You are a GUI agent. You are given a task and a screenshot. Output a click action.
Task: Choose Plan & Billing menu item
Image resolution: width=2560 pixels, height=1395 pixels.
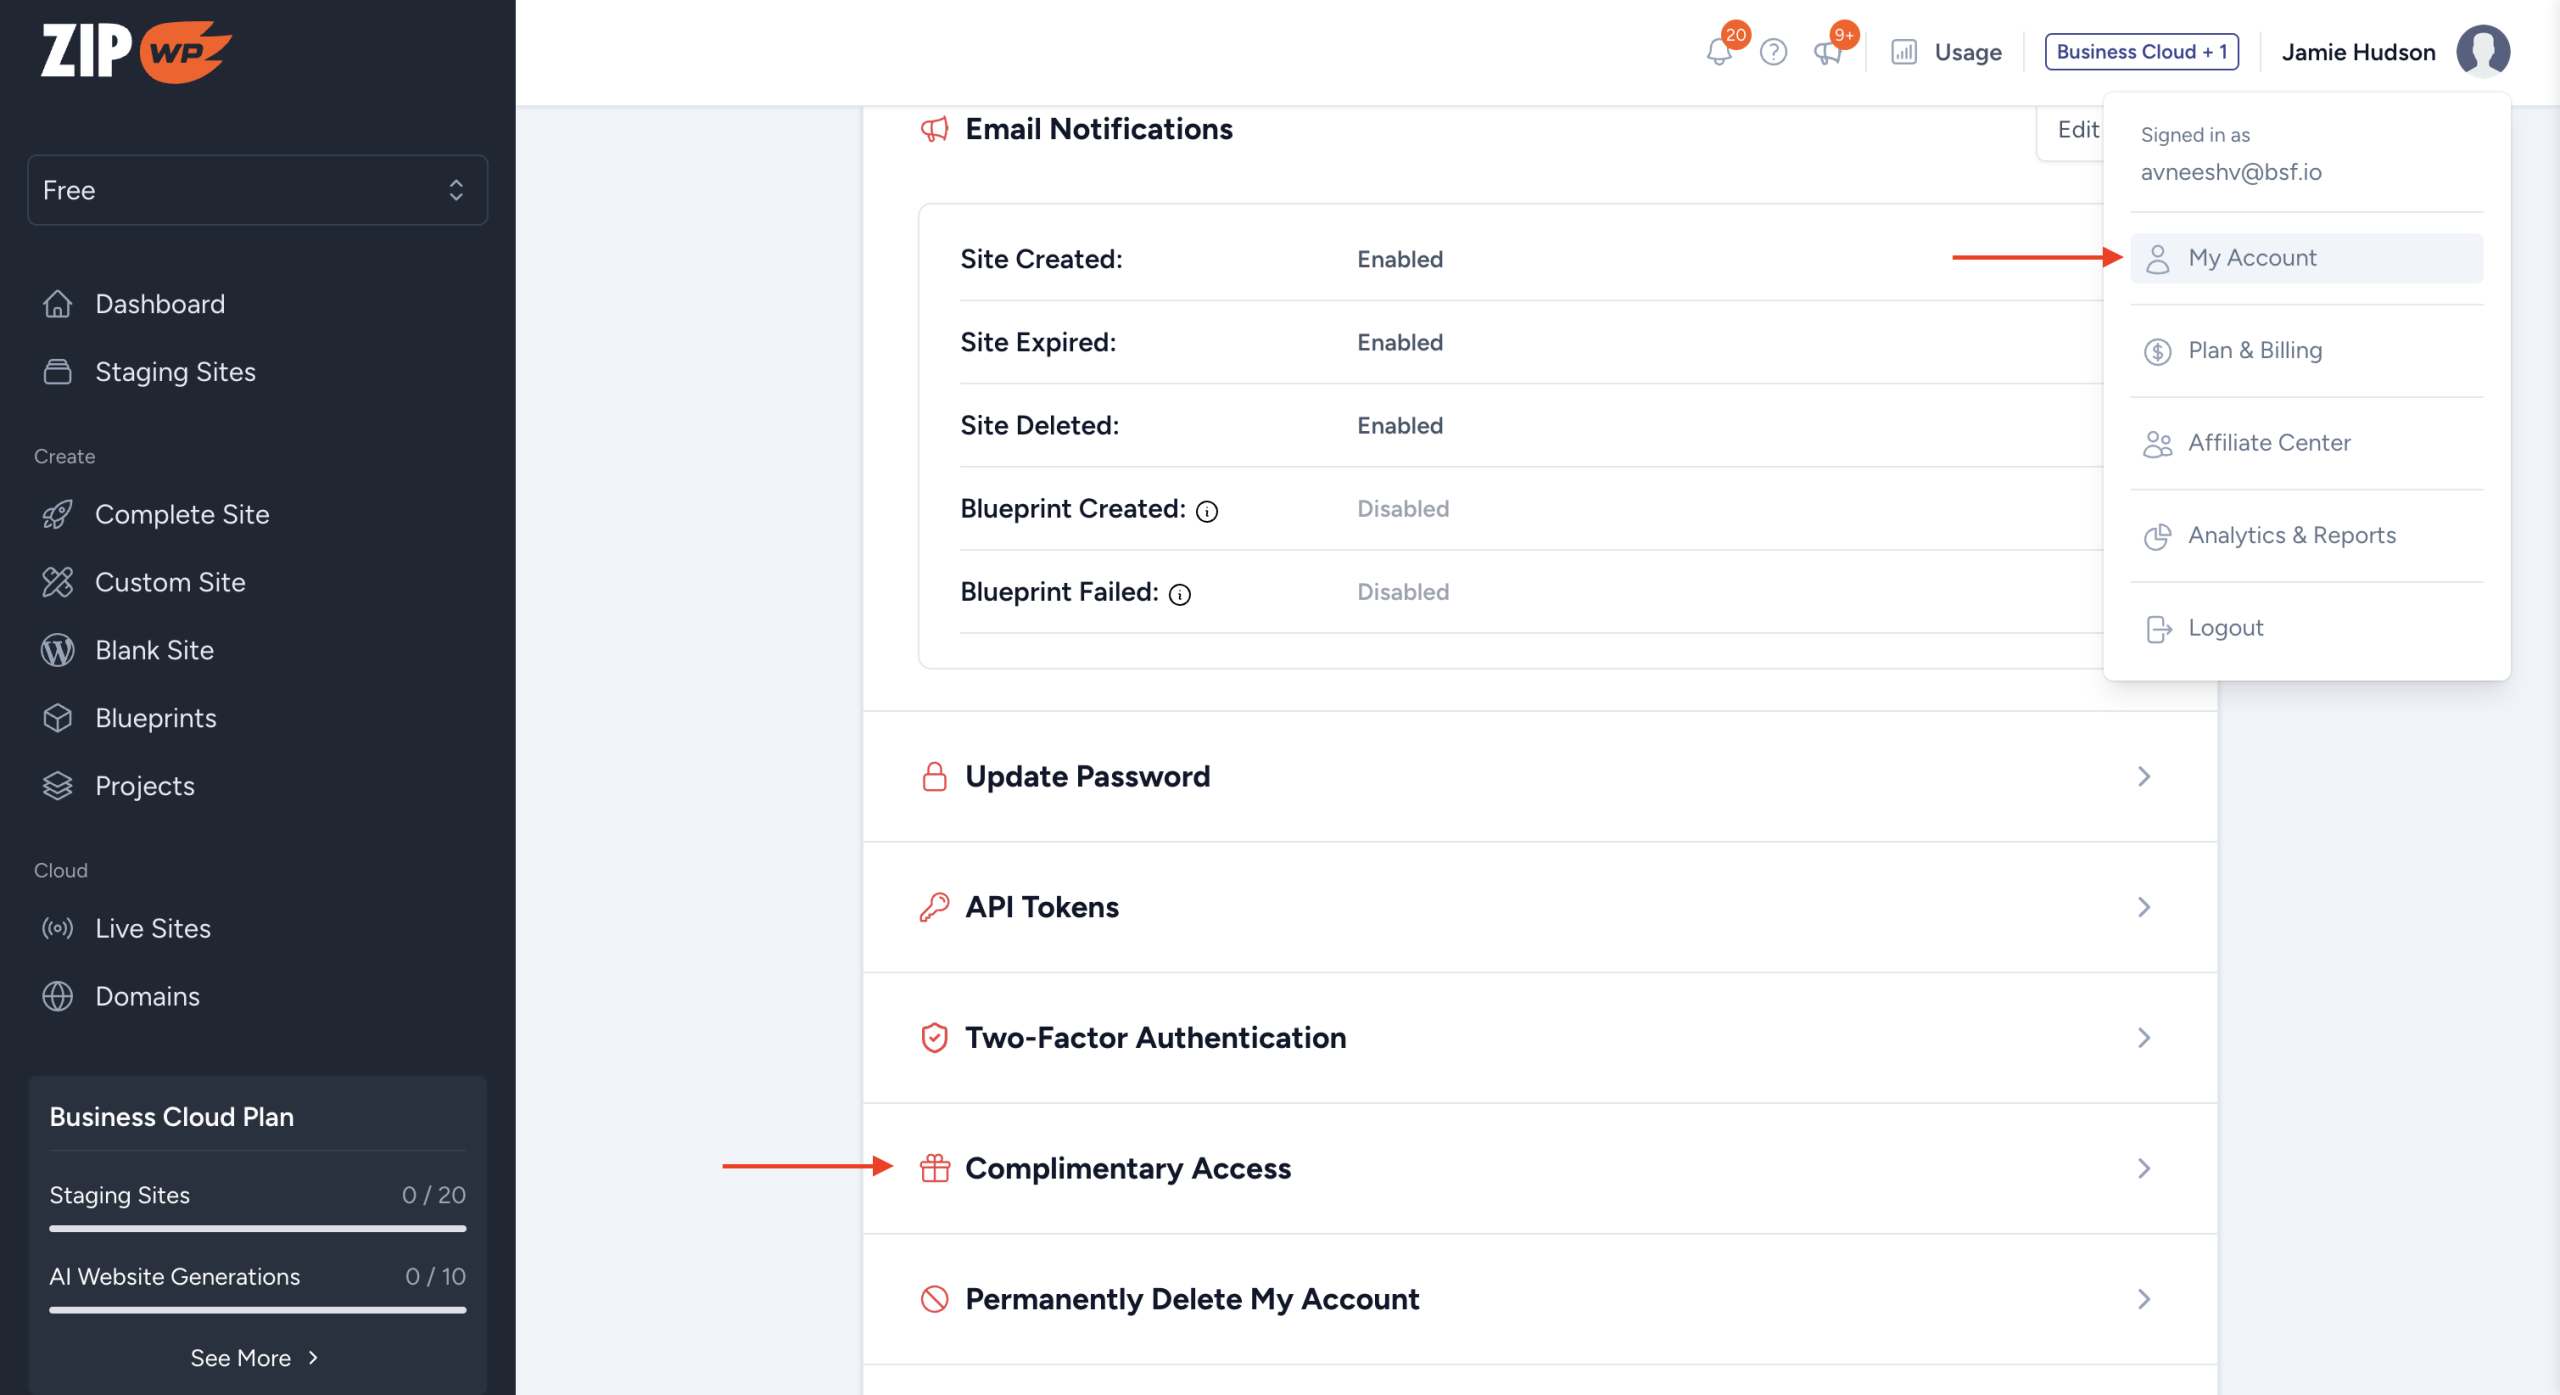coord(2255,351)
